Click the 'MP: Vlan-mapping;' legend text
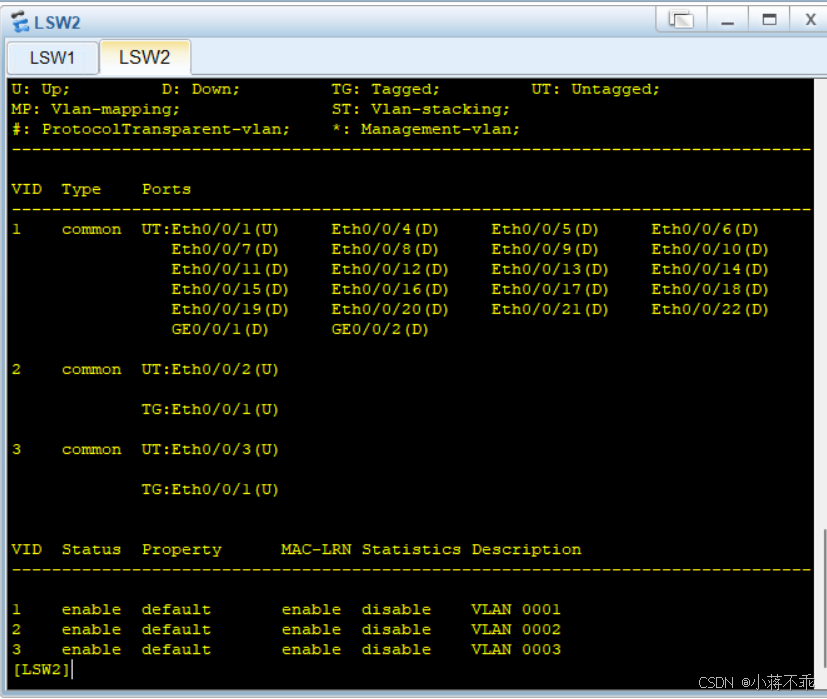The width and height of the screenshot is (827, 699). (x=95, y=109)
